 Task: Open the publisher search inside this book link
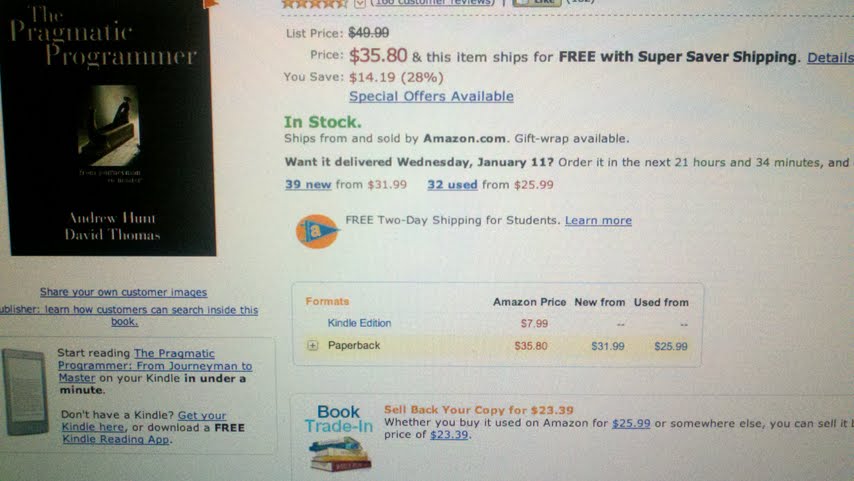[129, 315]
